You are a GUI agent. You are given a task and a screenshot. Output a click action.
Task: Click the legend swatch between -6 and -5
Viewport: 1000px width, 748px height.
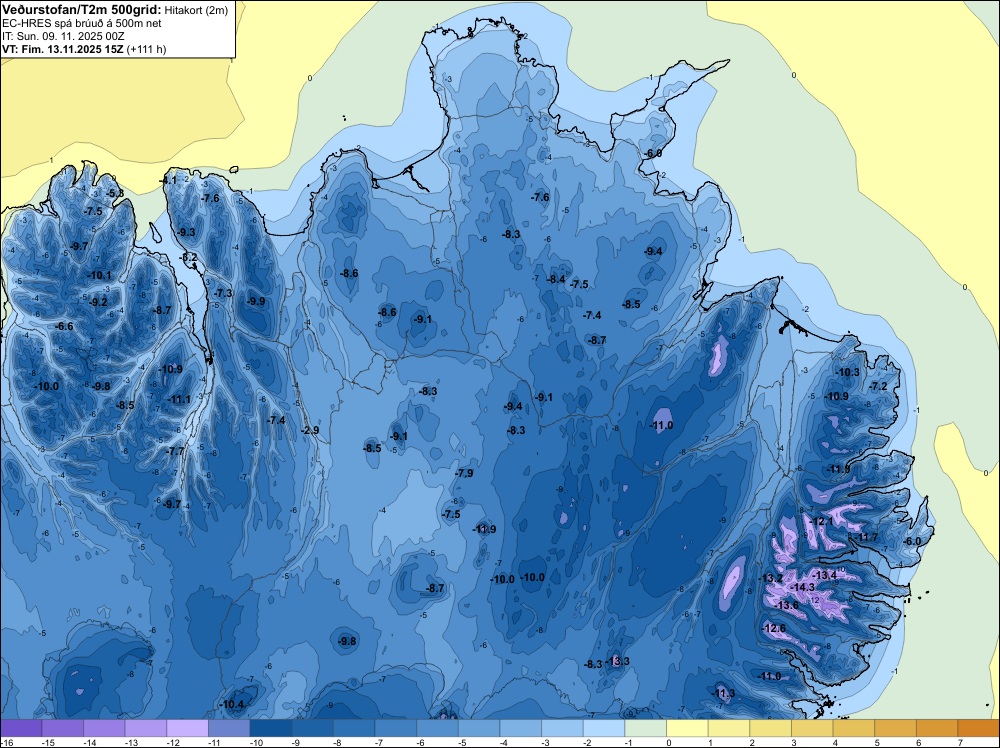pyautogui.click(x=438, y=728)
